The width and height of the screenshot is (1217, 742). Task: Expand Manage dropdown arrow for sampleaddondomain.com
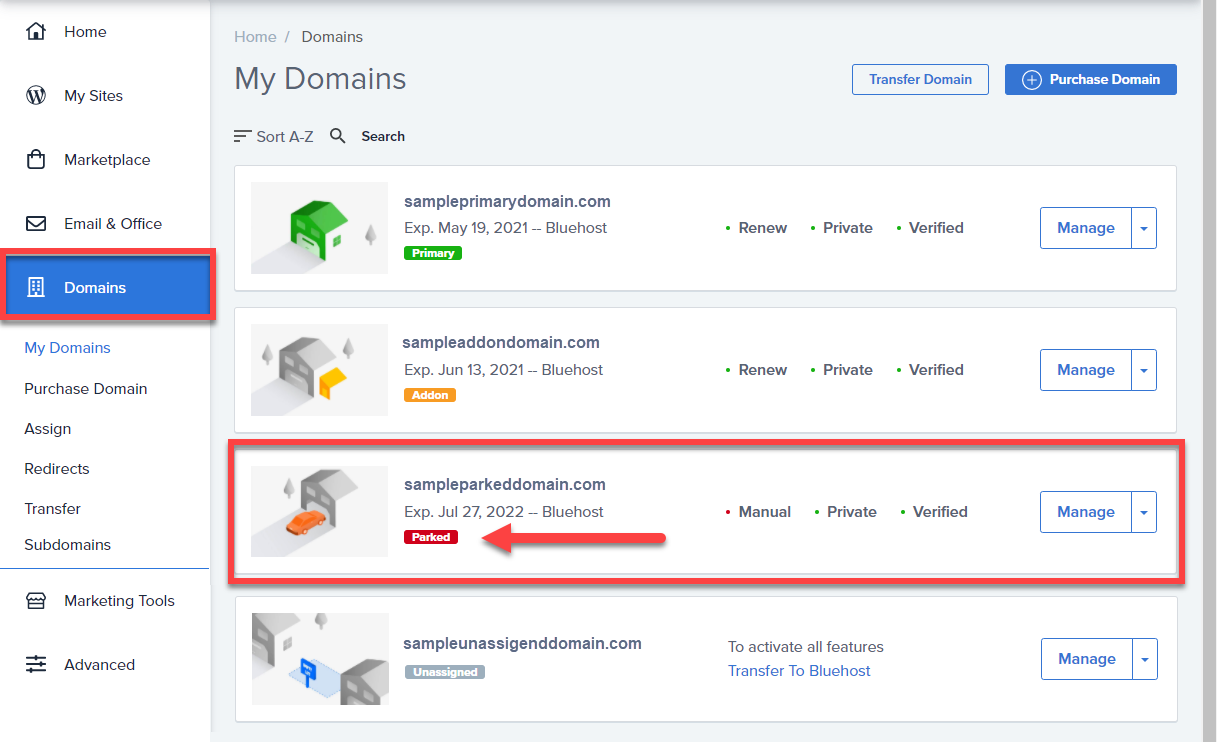coord(1144,370)
